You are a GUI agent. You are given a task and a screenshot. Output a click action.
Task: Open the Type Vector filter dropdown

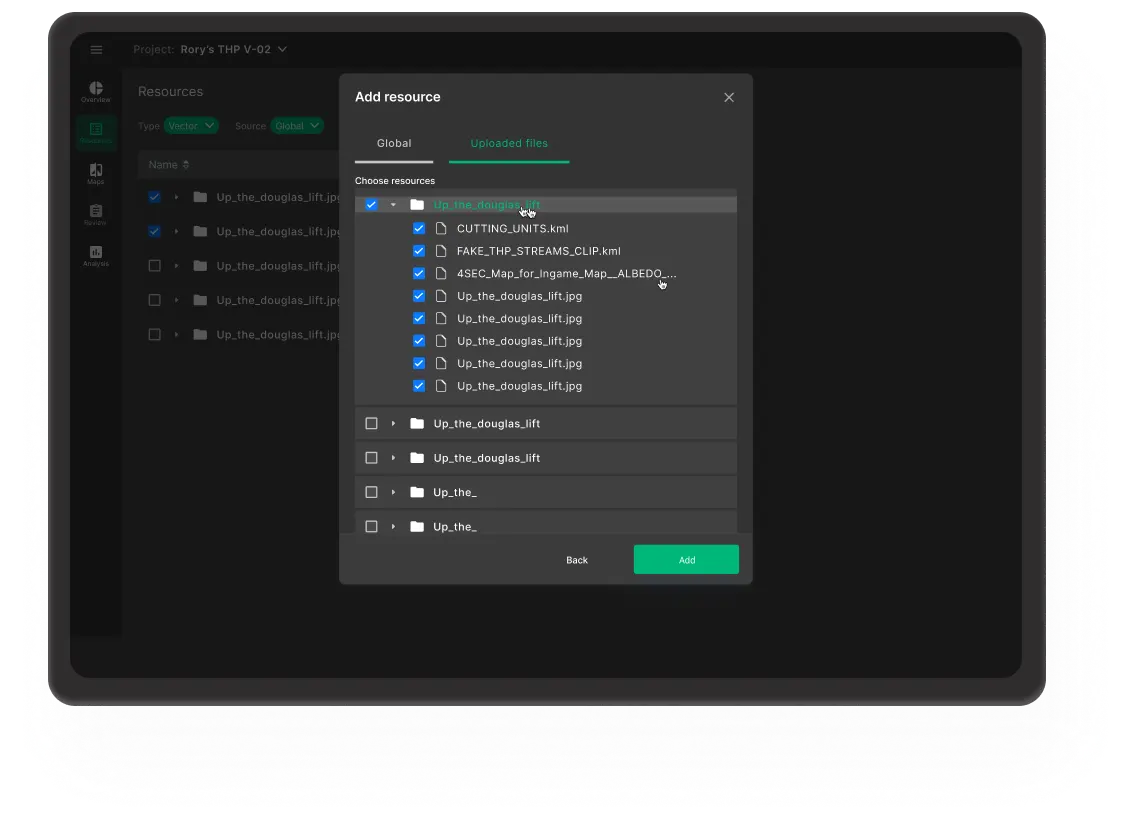click(191, 126)
